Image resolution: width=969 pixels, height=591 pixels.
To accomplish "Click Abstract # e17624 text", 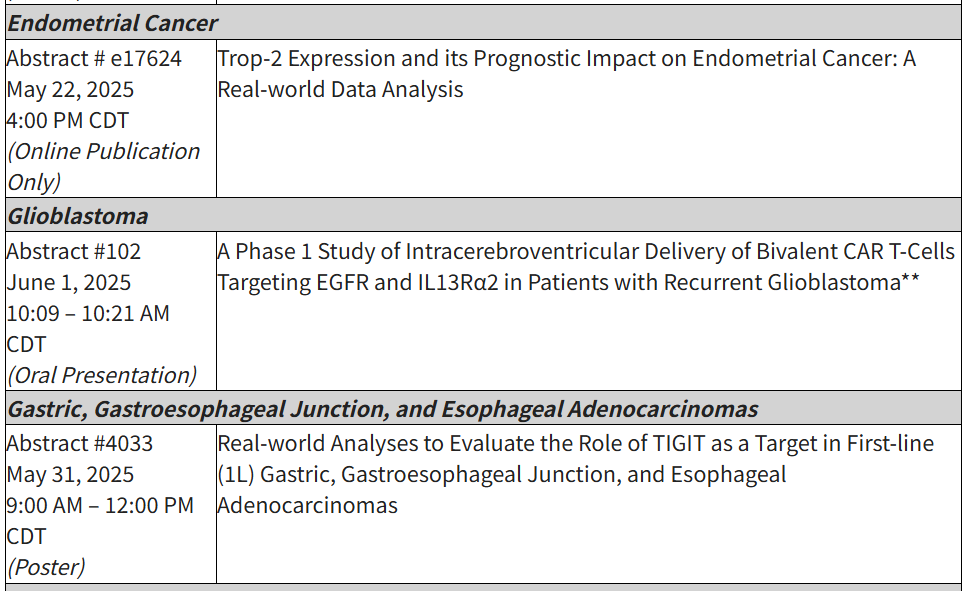I will 94,58.
